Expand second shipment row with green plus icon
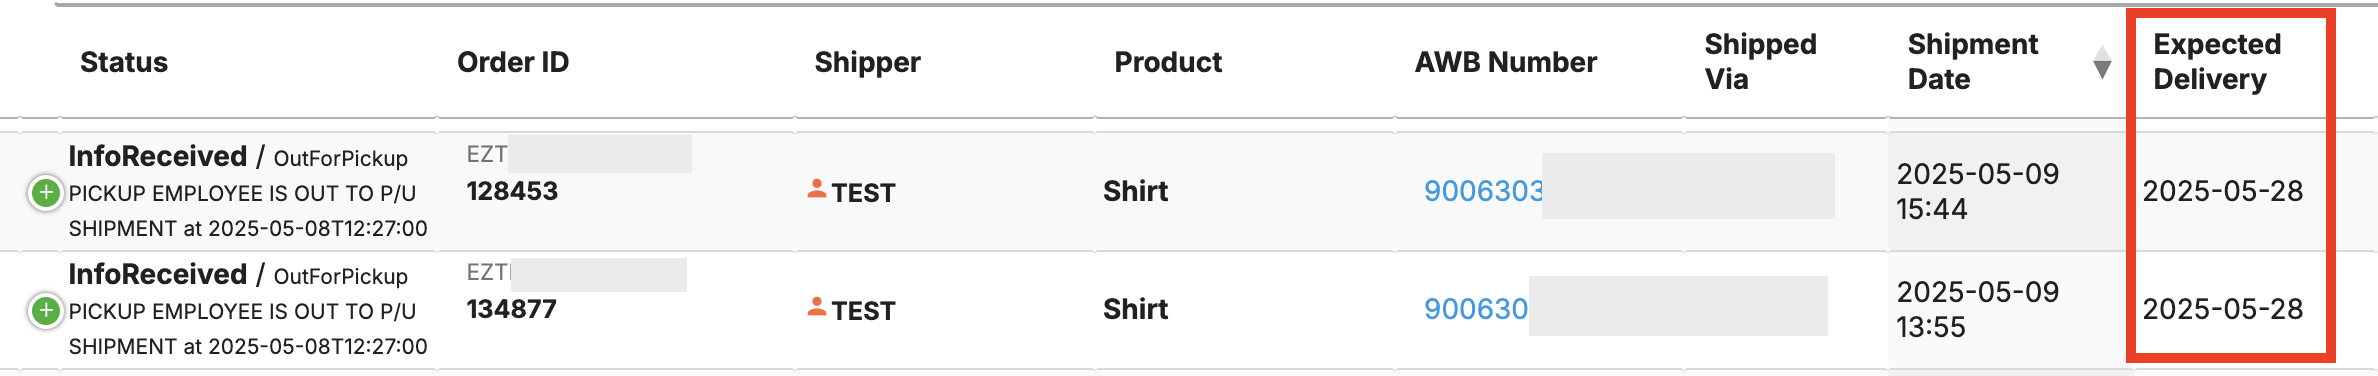Screen dimensions: 2378x376 coord(45,311)
